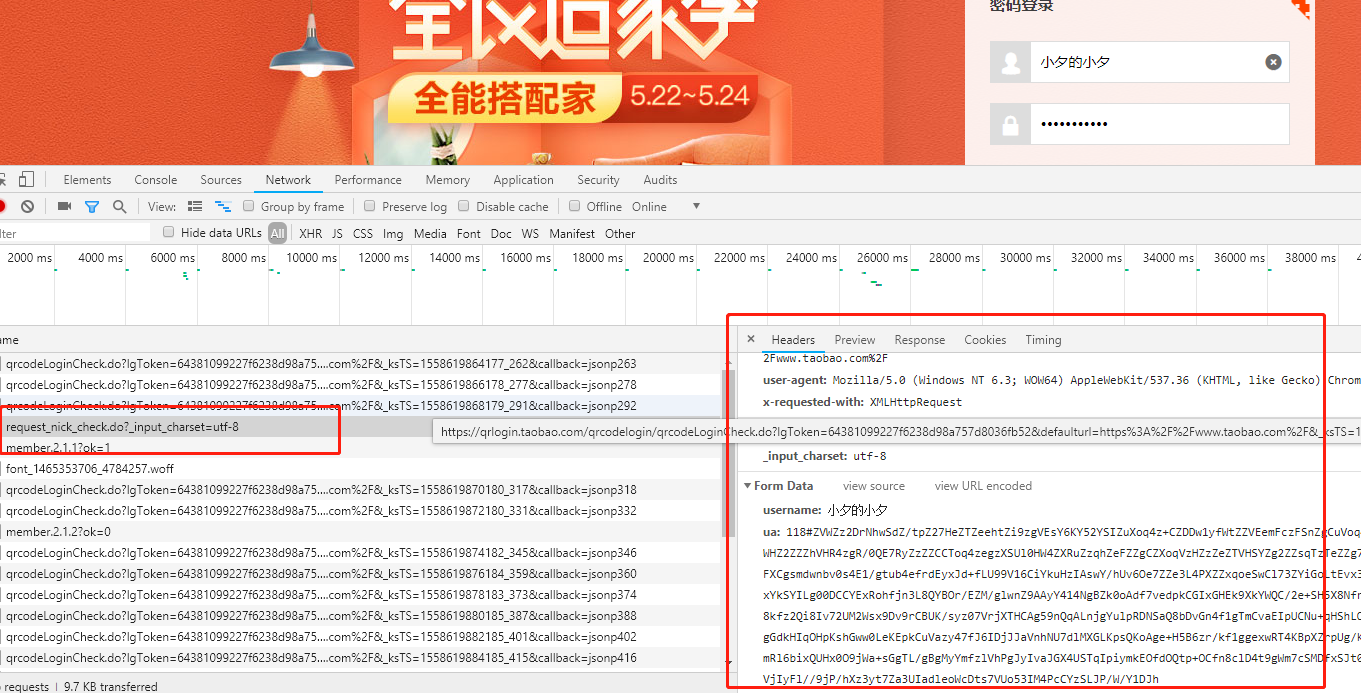Select the Network tab
The height and width of the screenshot is (693, 1361).
[x=288, y=180]
